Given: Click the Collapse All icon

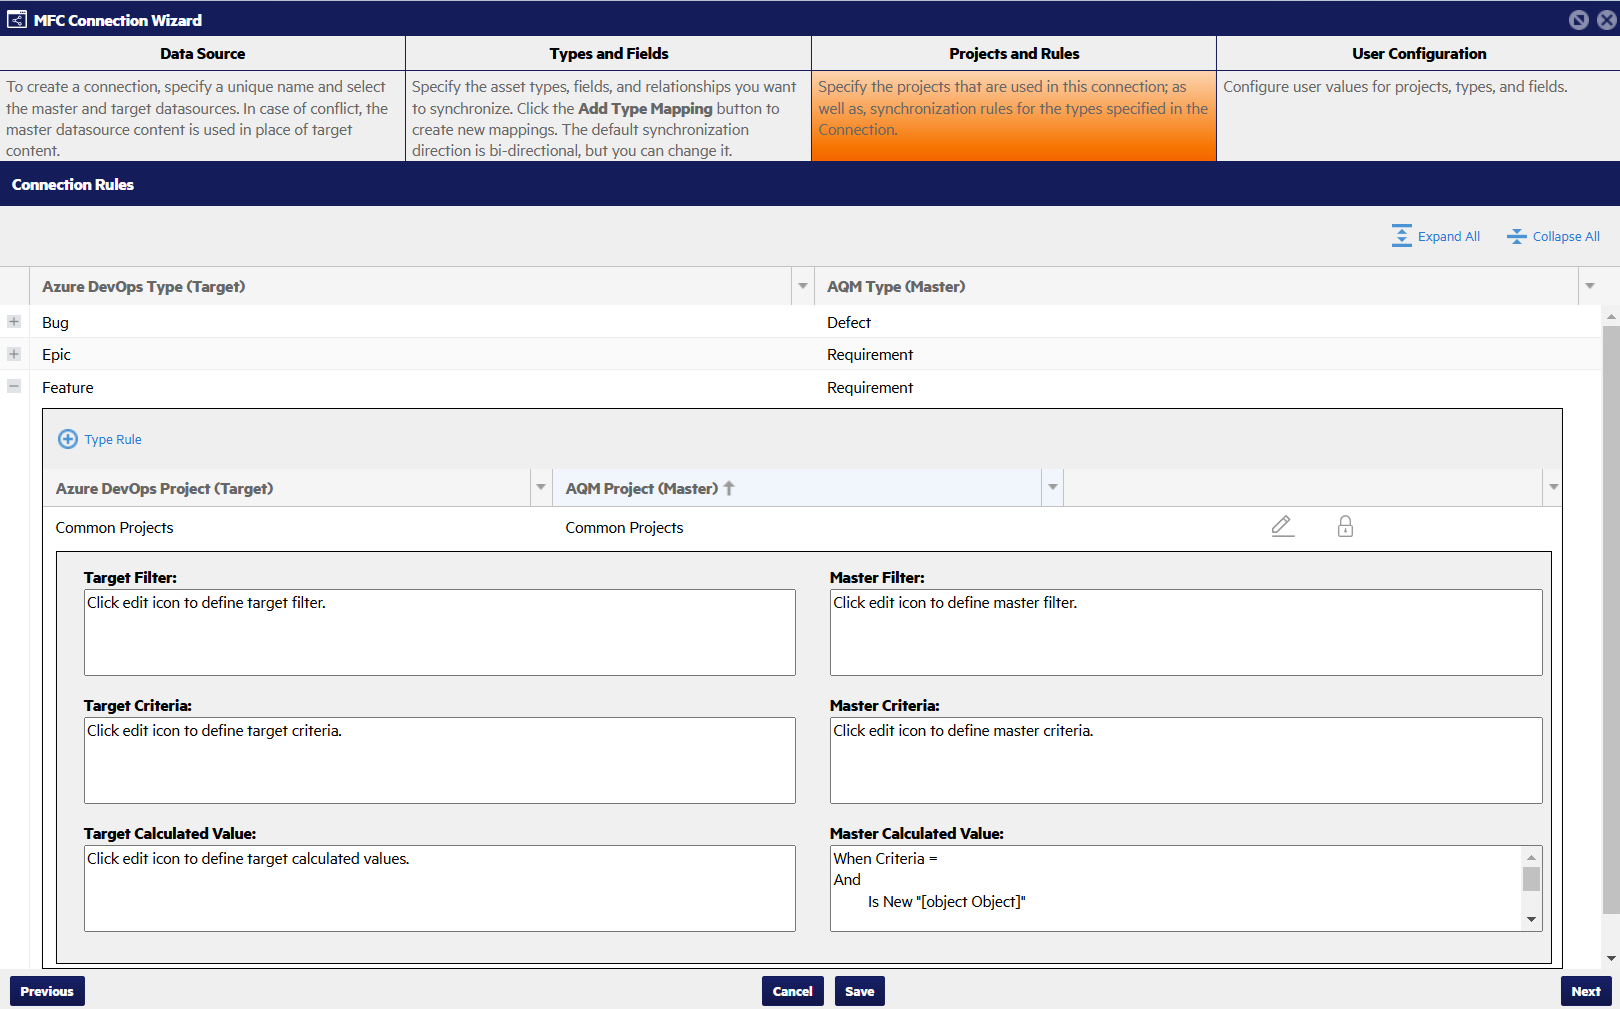Looking at the screenshot, I should coord(1516,236).
